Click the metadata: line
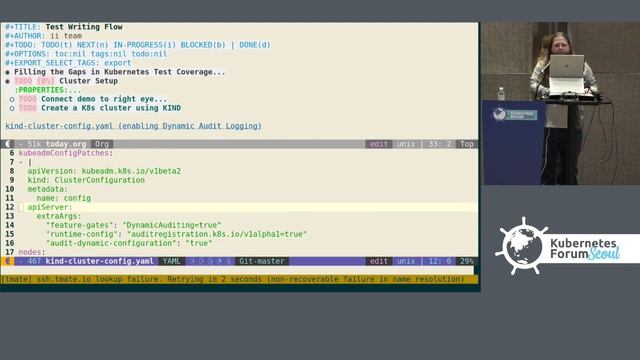The width and height of the screenshot is (640, 360). (48, 189)
